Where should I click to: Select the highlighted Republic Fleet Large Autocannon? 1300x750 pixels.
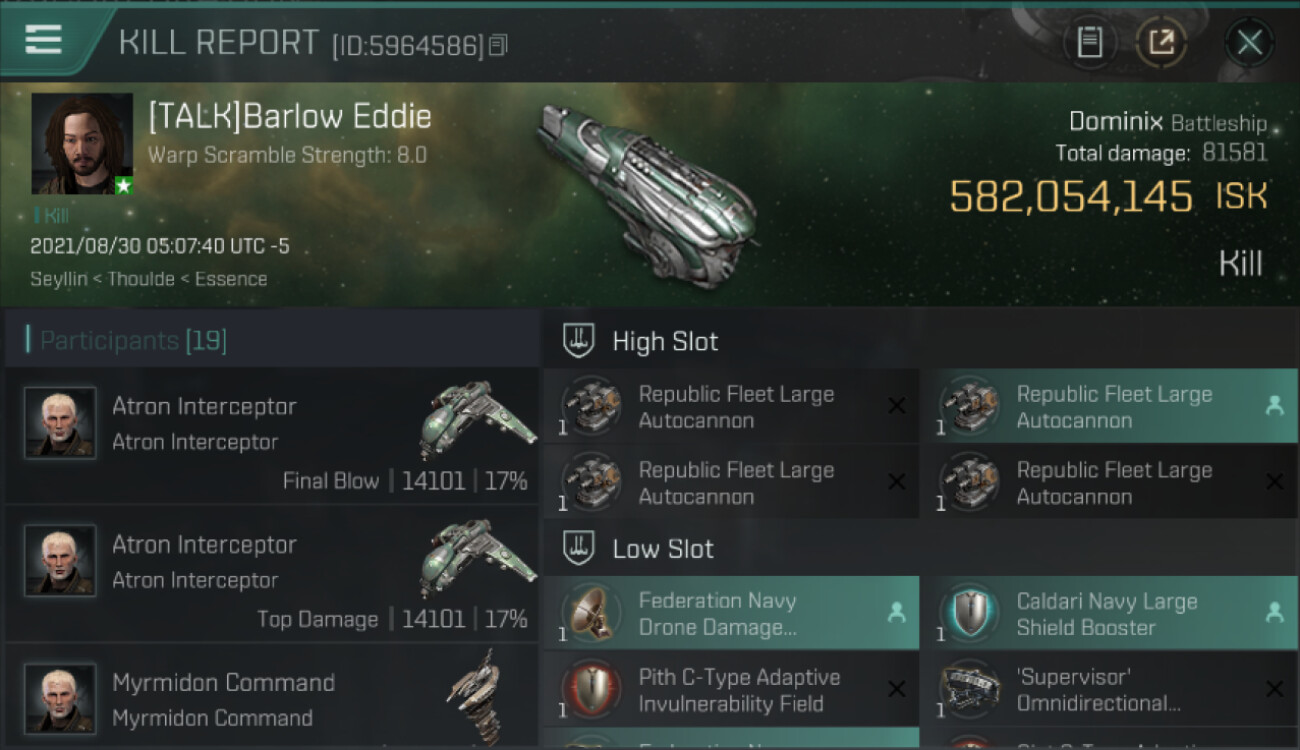pos(1108,407)
